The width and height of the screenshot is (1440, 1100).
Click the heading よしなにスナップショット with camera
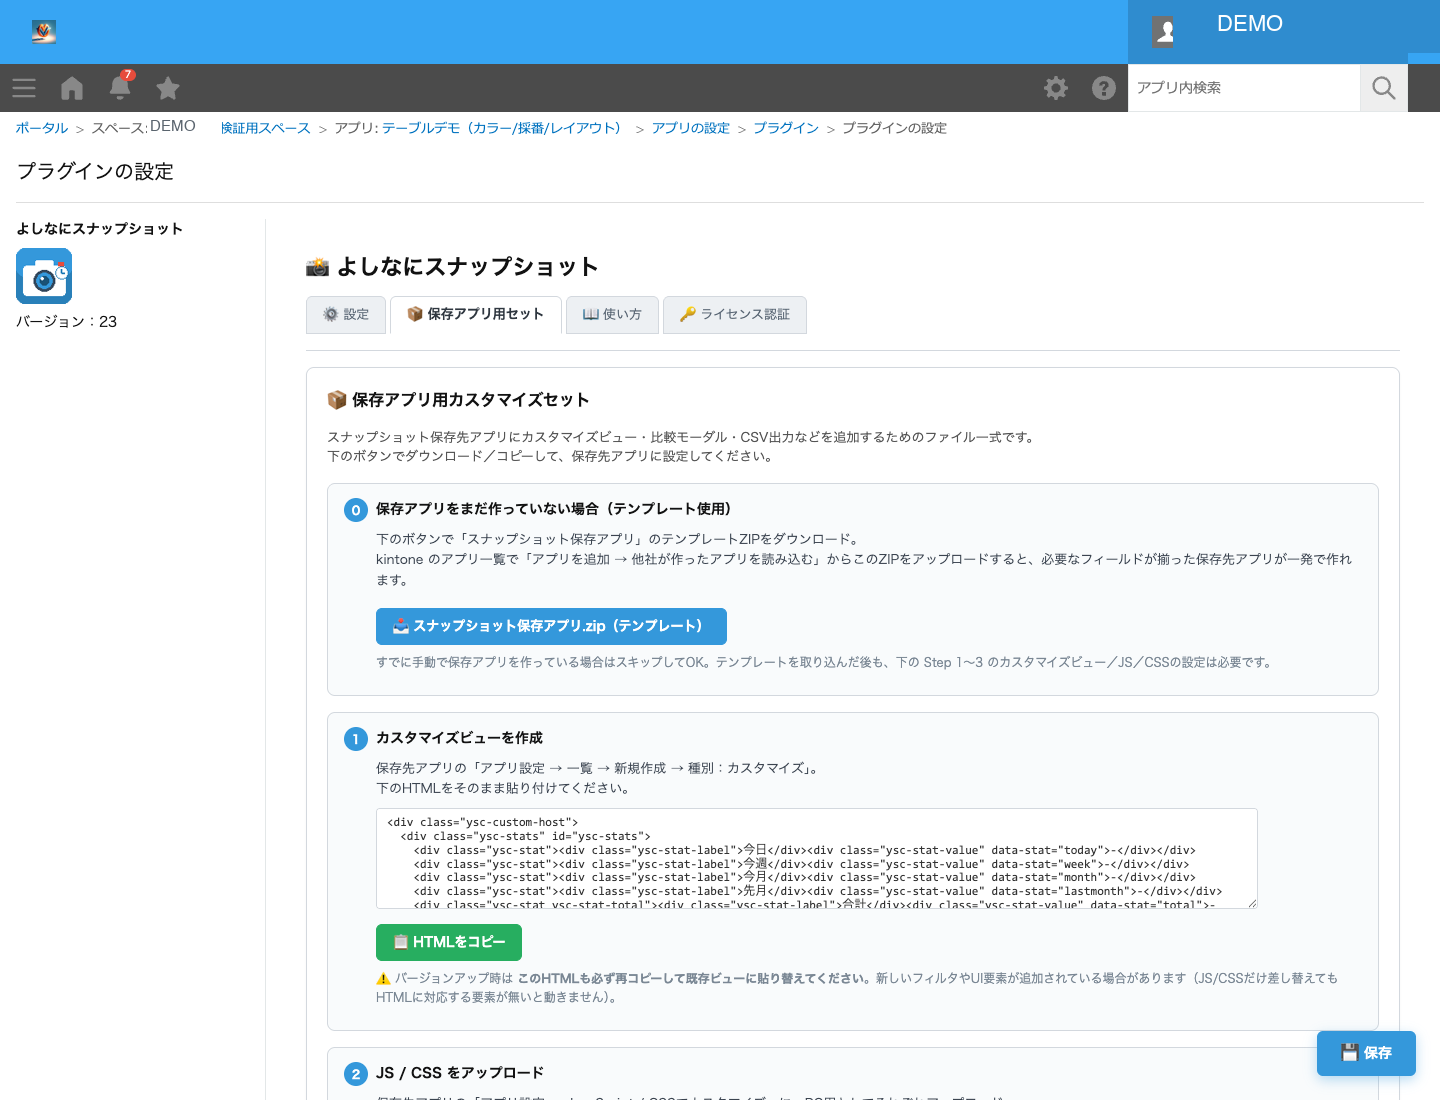point(452,267)
